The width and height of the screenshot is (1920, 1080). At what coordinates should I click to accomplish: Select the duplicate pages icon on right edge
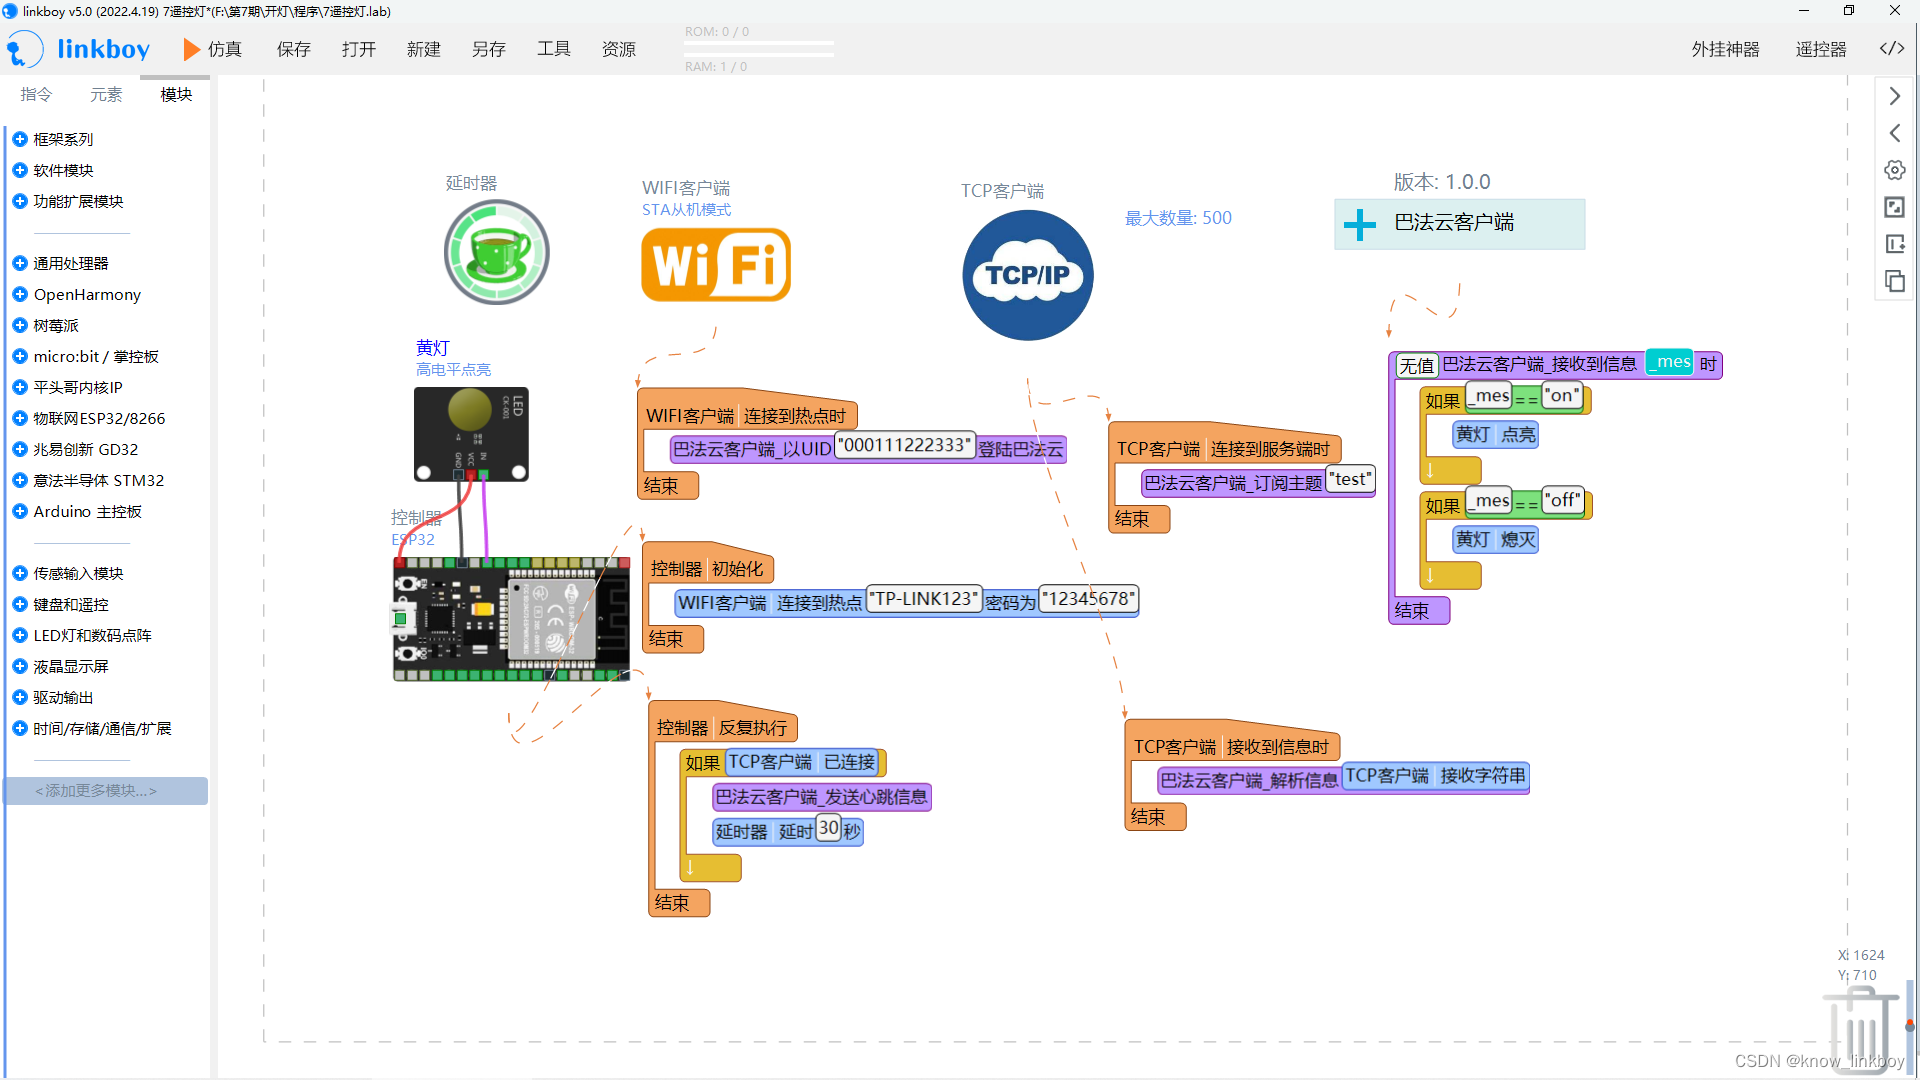point(1894,281)
